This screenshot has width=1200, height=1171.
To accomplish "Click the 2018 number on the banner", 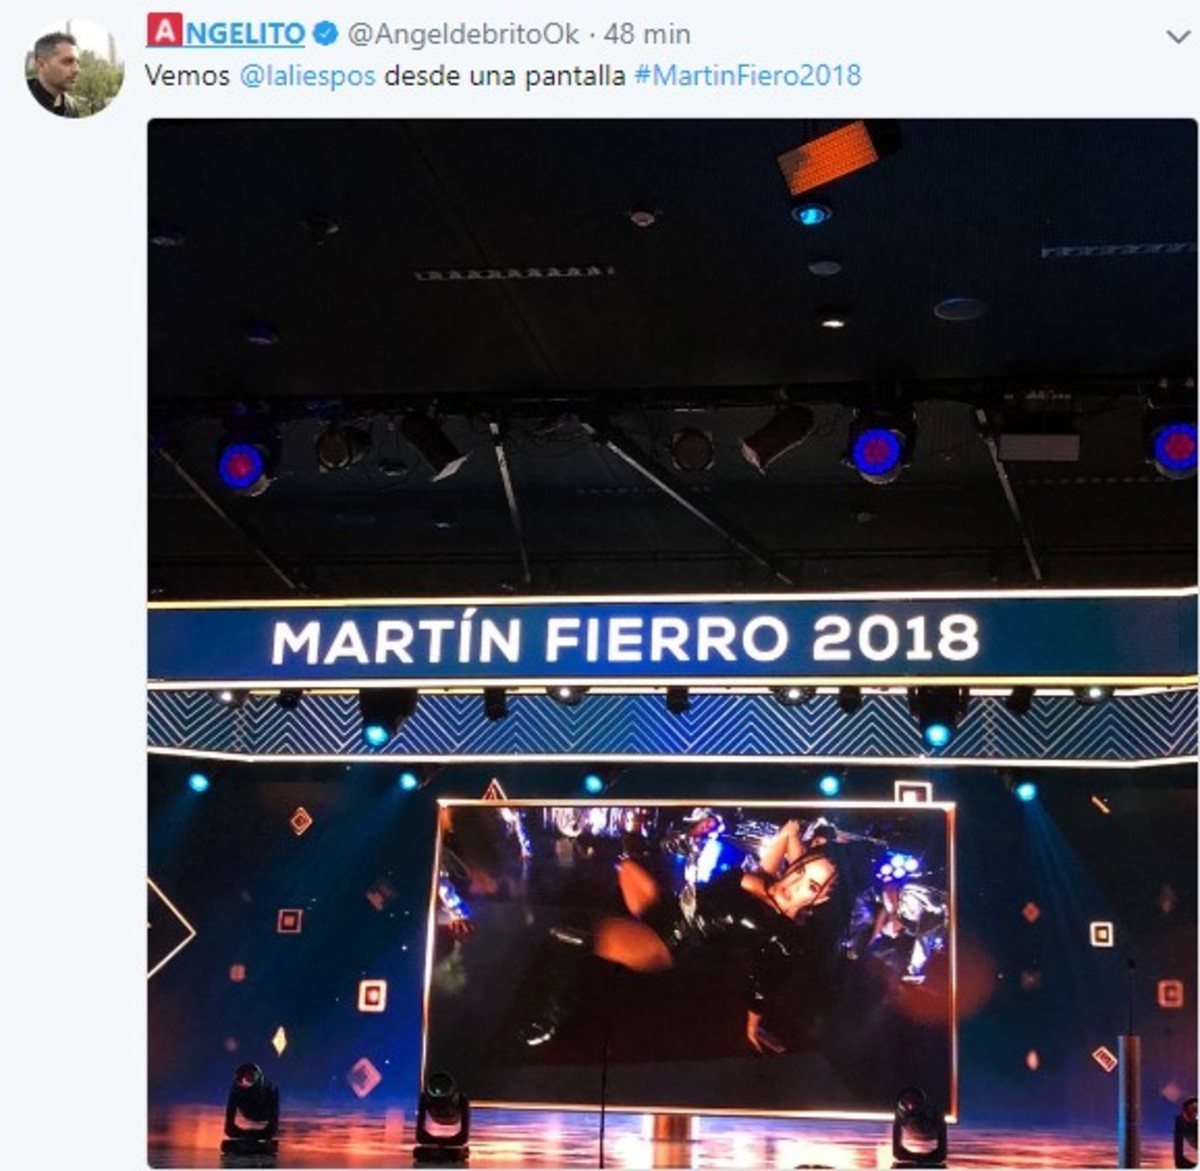I will [x=895, y=638].
